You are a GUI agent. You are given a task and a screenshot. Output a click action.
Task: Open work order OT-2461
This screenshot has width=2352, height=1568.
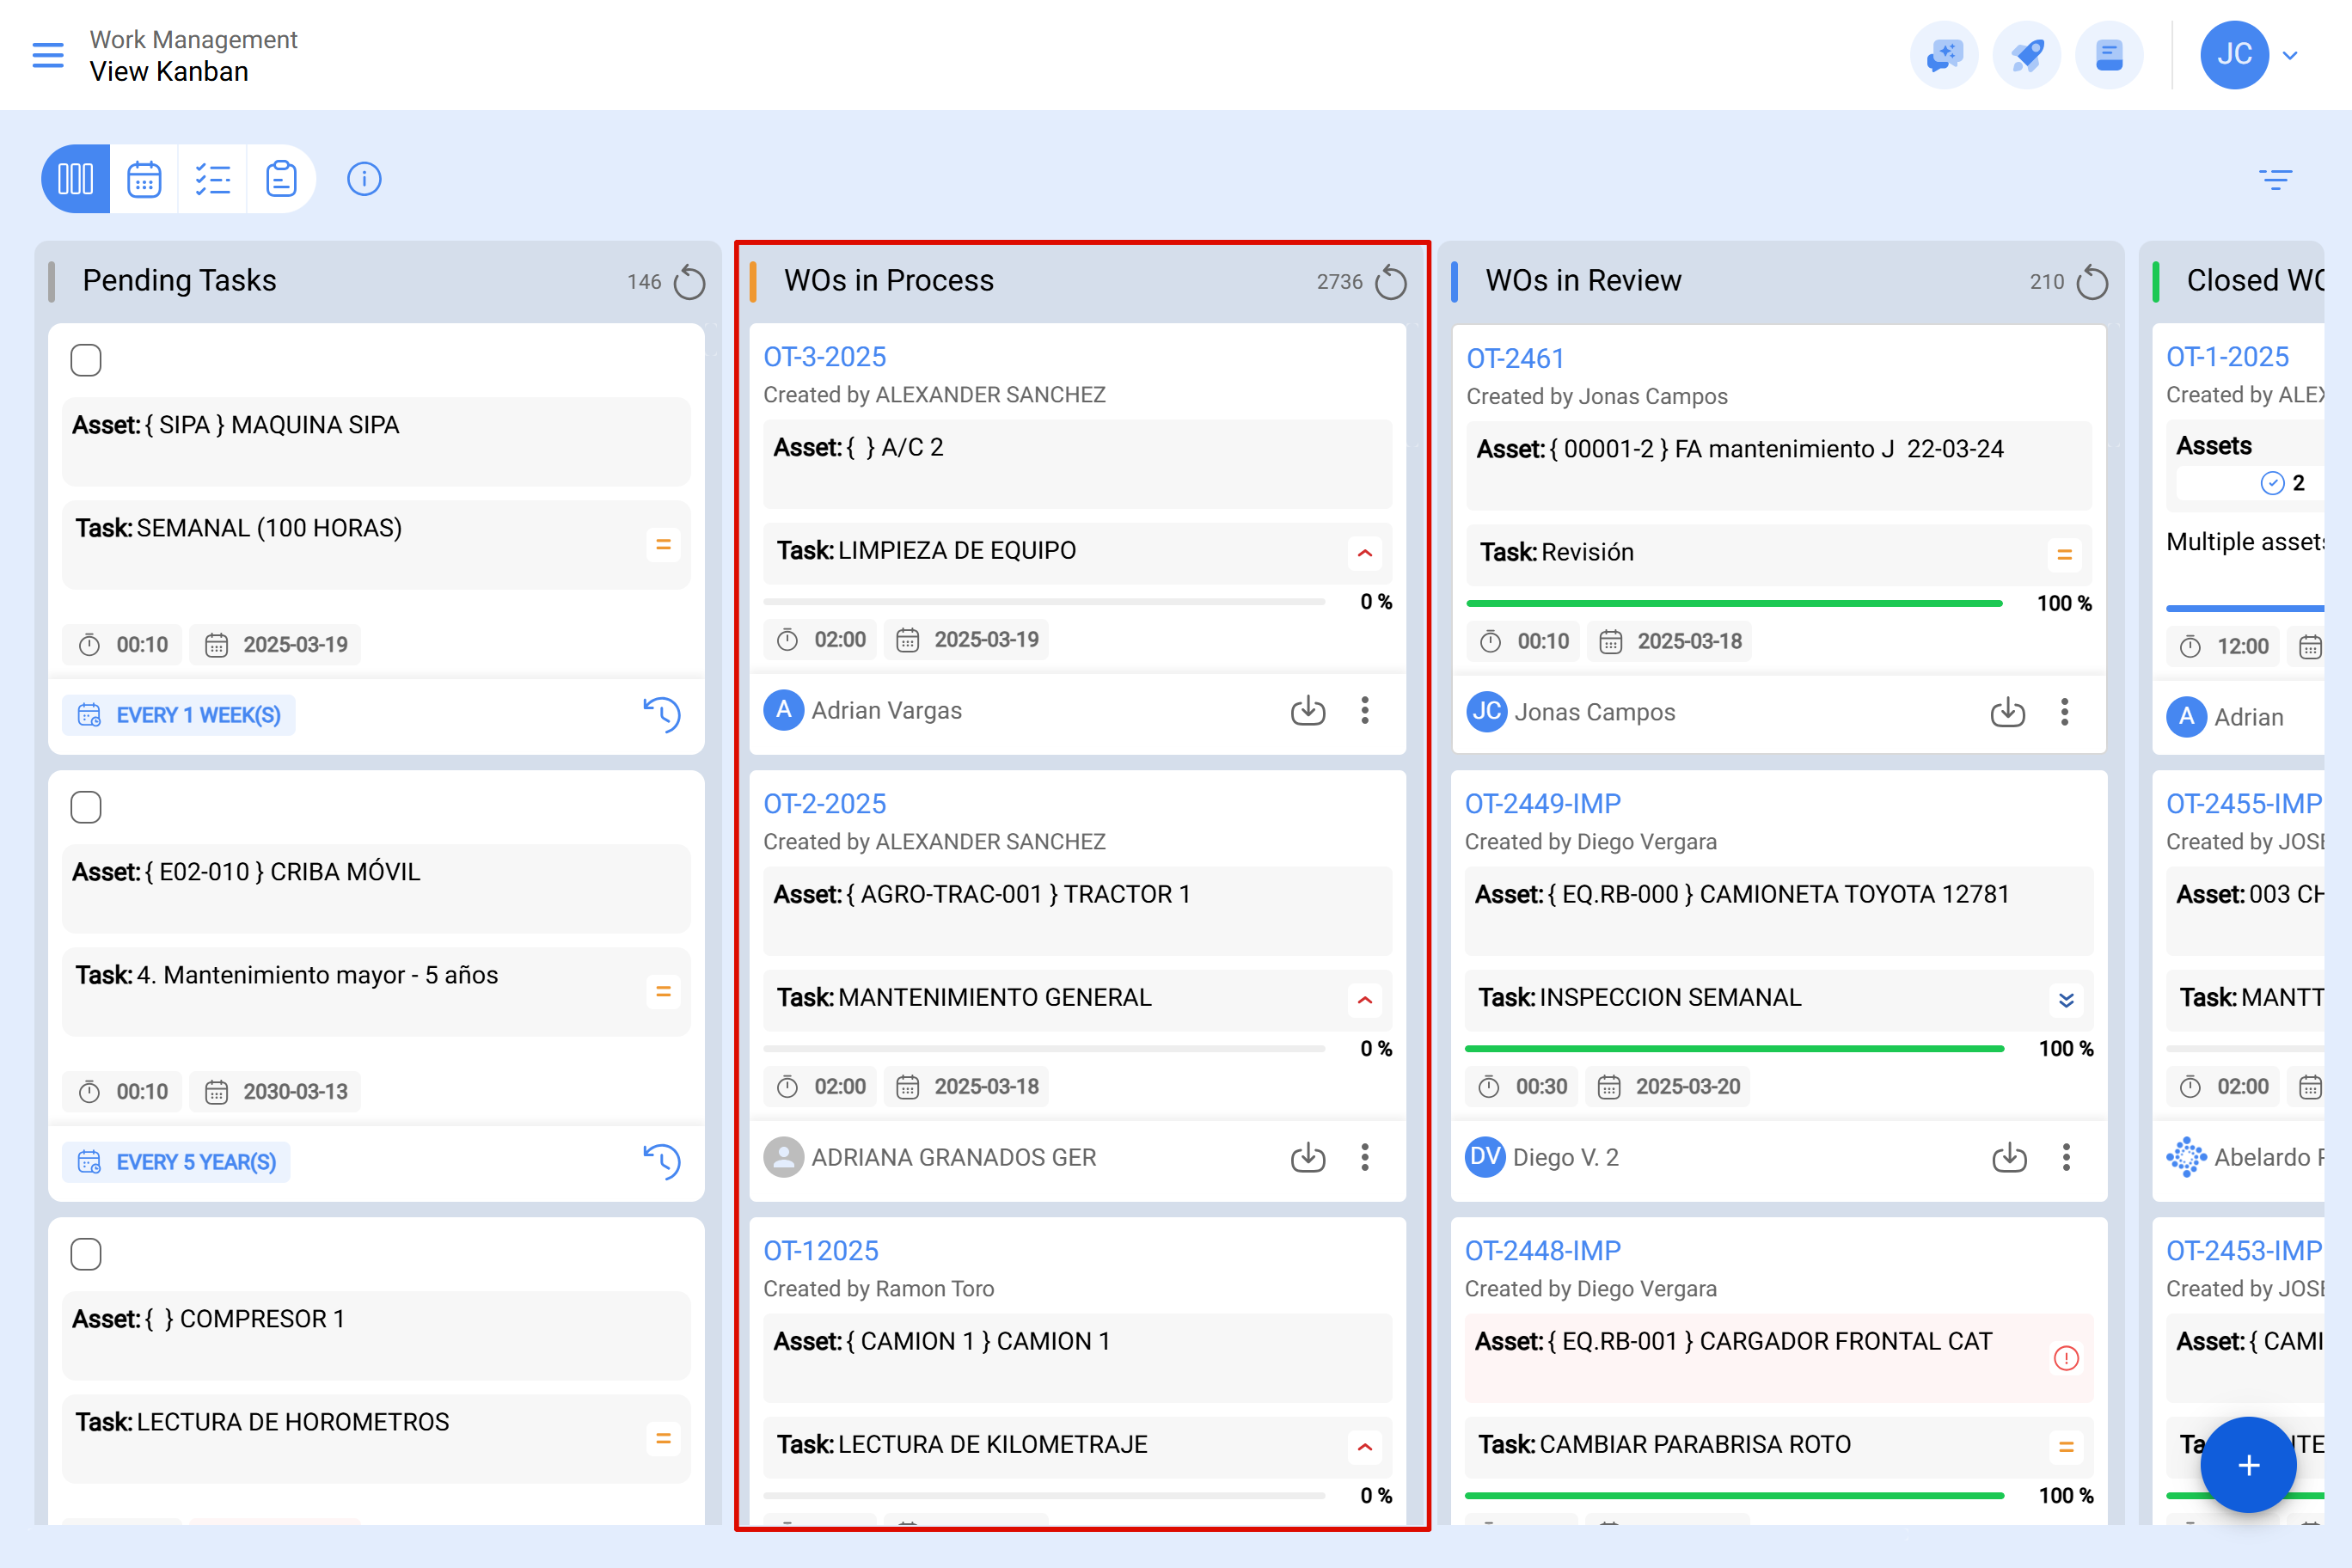click(x=1515, y=358)
